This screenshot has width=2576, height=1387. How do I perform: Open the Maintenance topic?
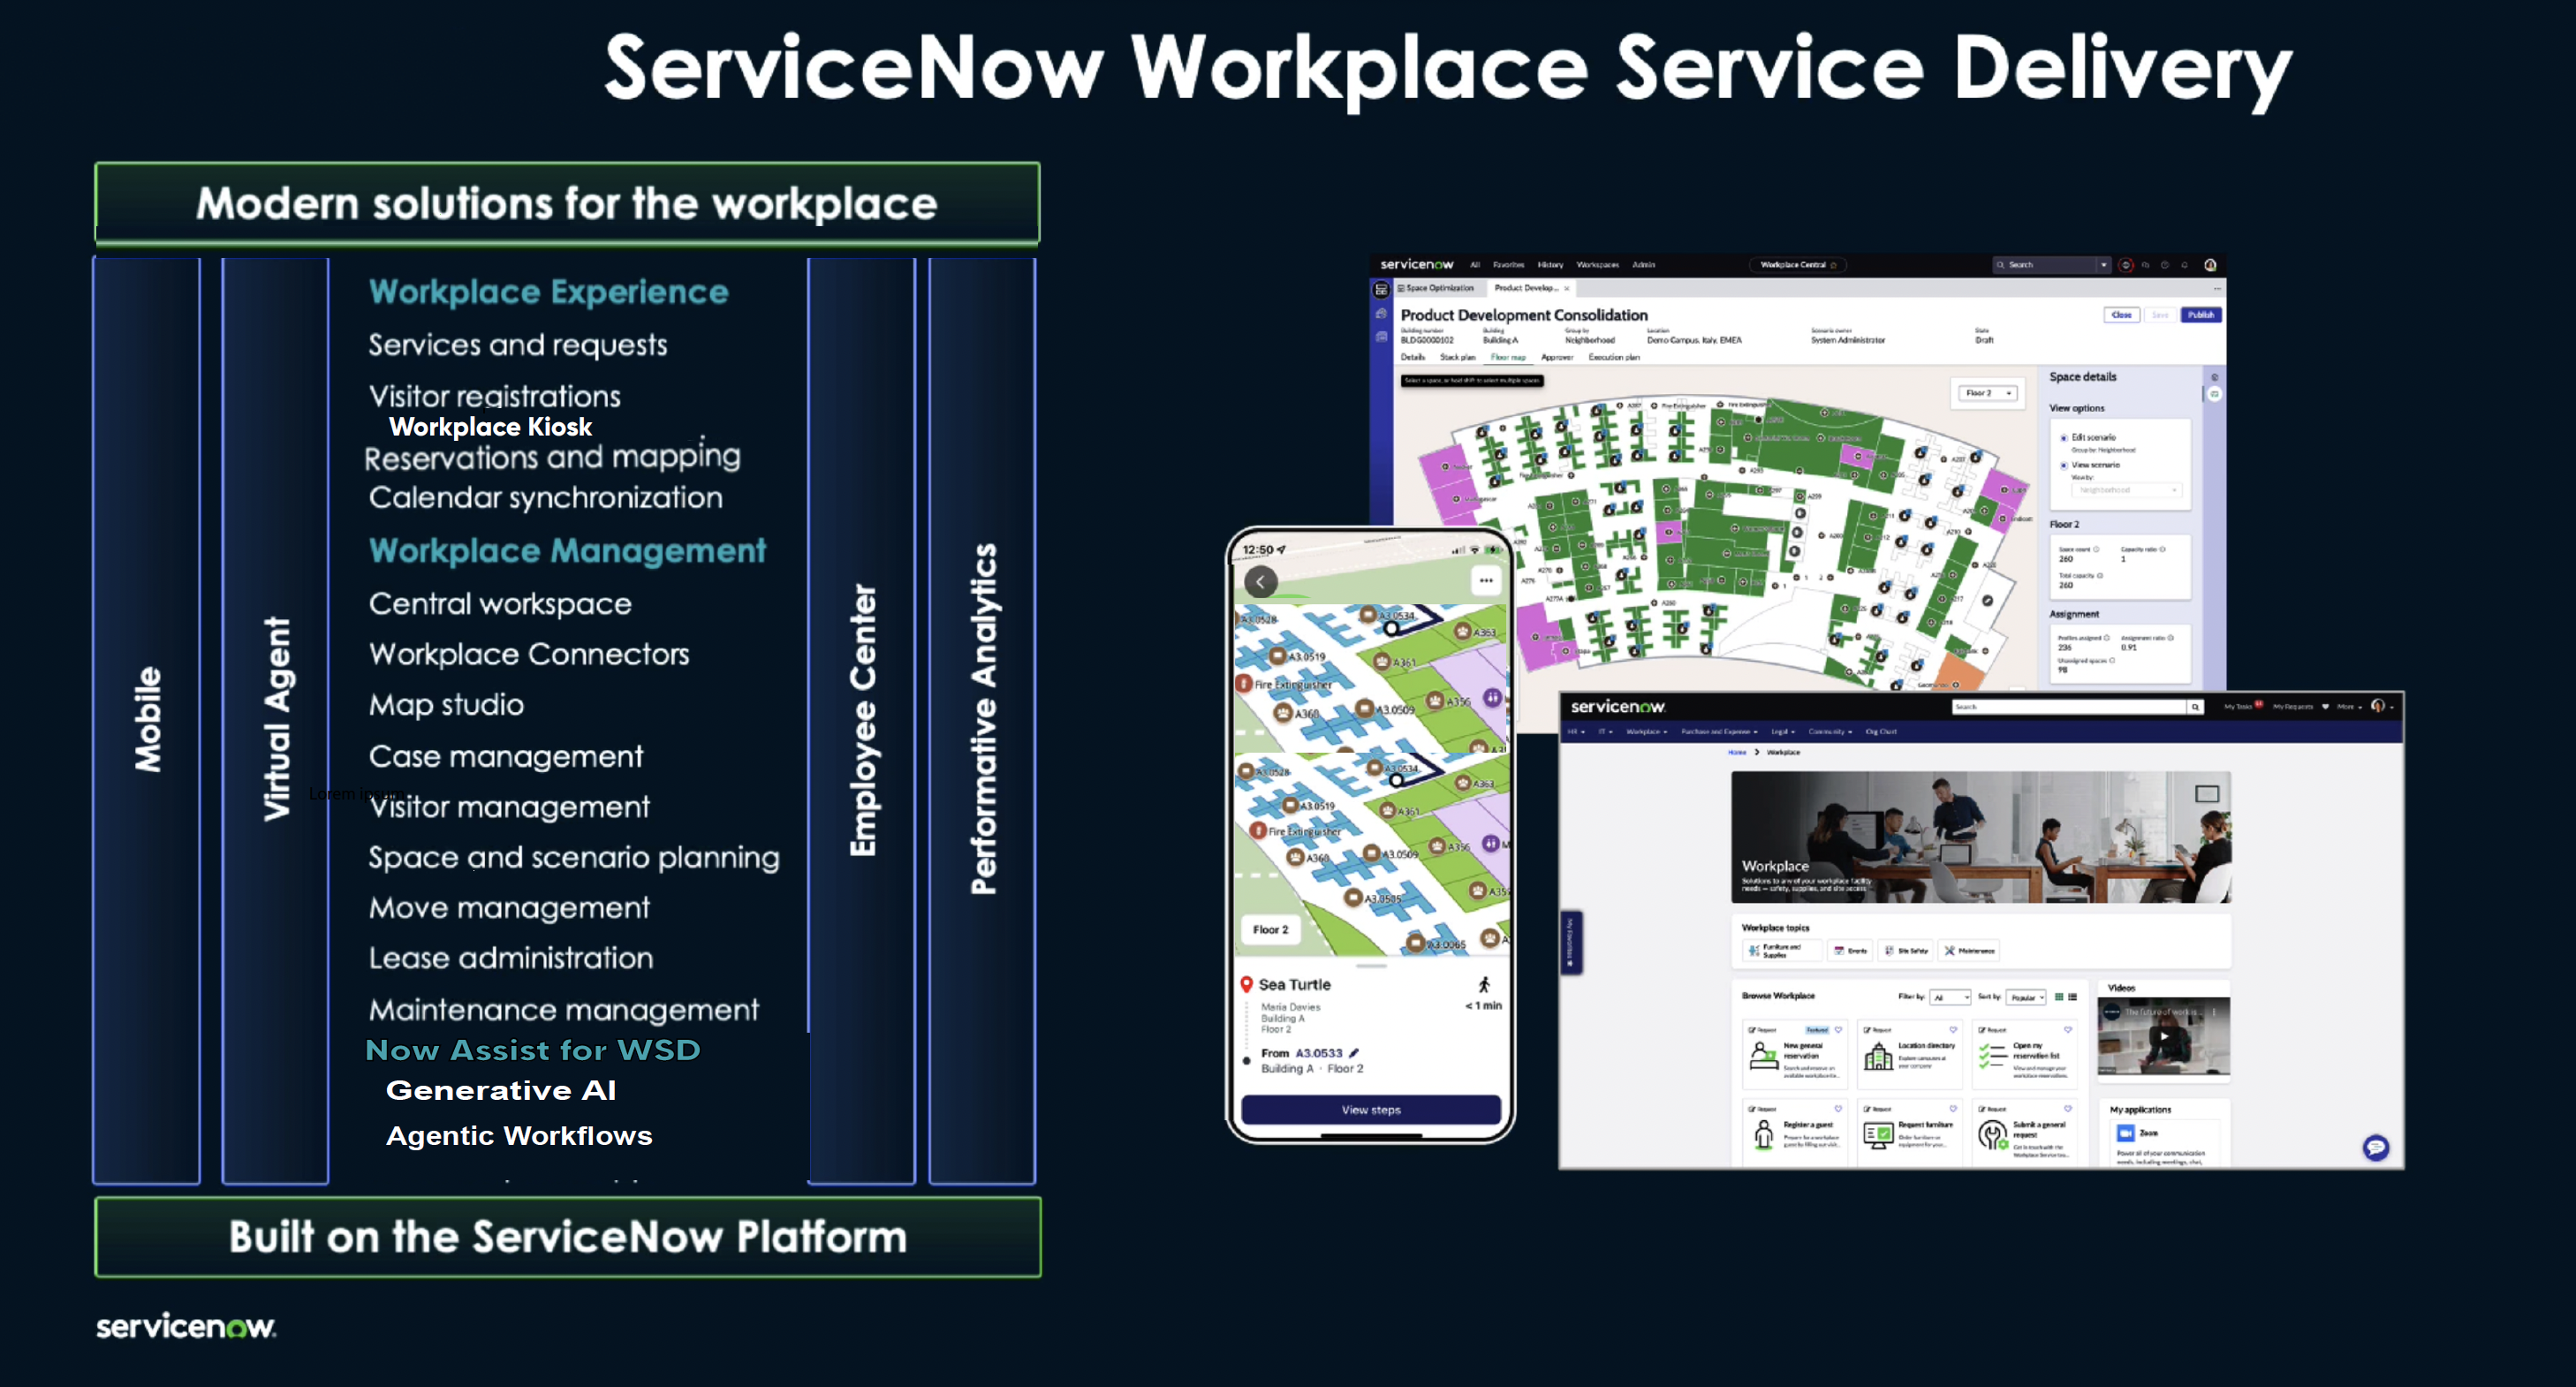point(1969,951)
